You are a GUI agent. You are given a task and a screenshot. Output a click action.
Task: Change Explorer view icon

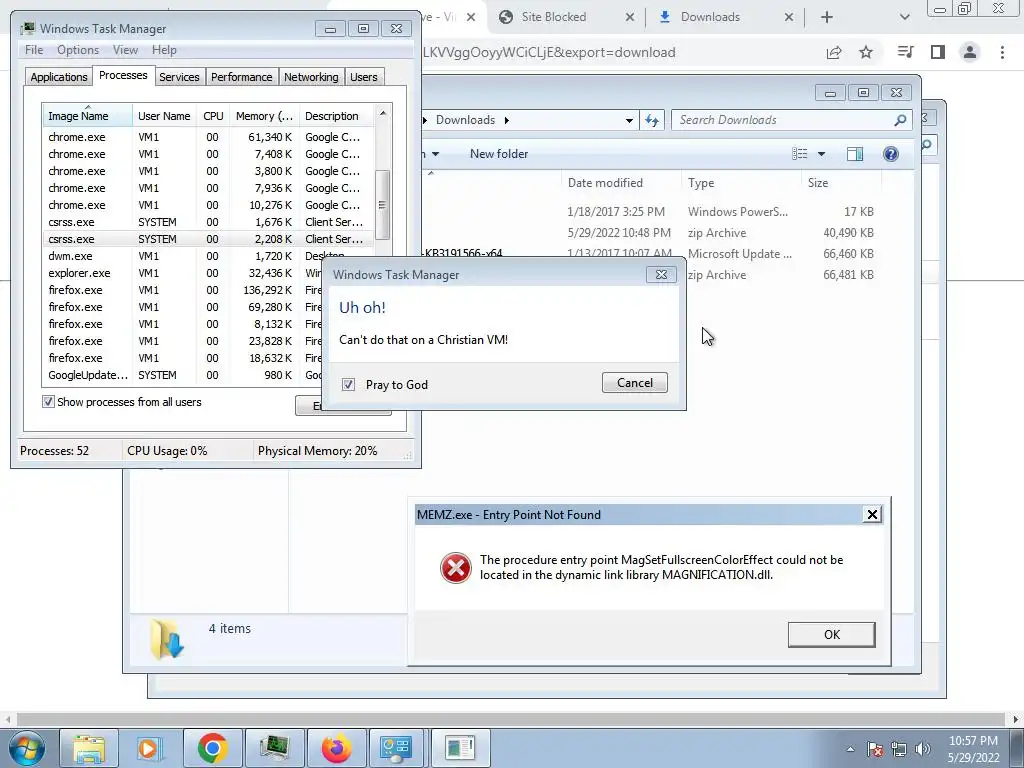[800, 154]
